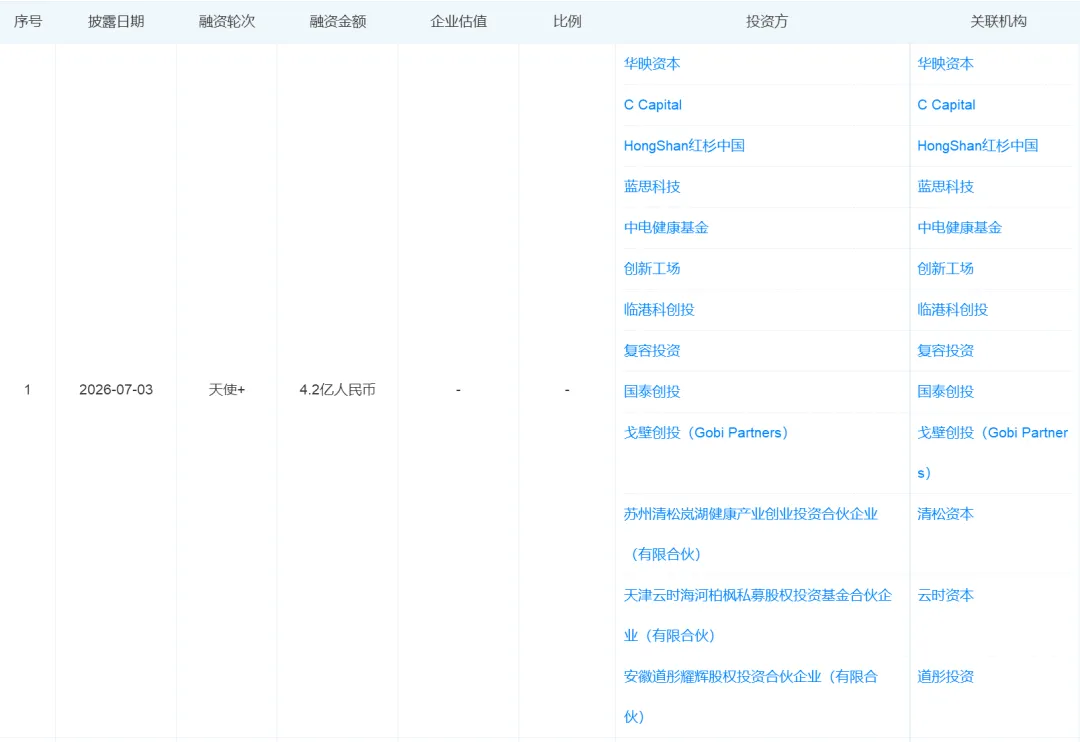Open 国泰创投 in the 关联机构 column
This screenshot has height=742, width=1080.
(945, 391)
